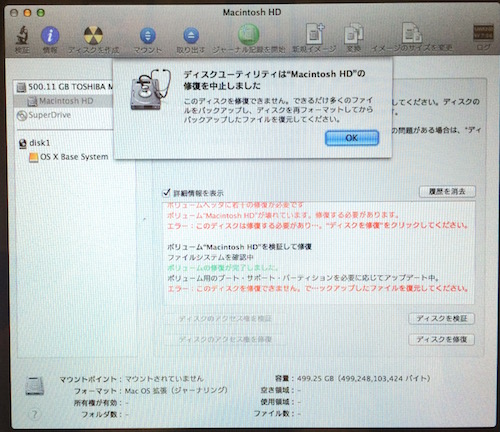The width and height of the screenshot is (500, 432).
Task: Click OK in the repair-stopped dialog
Action: (x=352, y=138)
